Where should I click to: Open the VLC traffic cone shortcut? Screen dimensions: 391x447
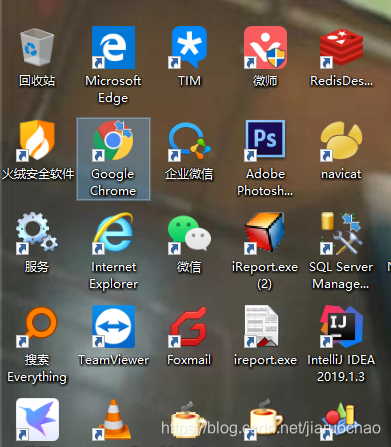113,420
